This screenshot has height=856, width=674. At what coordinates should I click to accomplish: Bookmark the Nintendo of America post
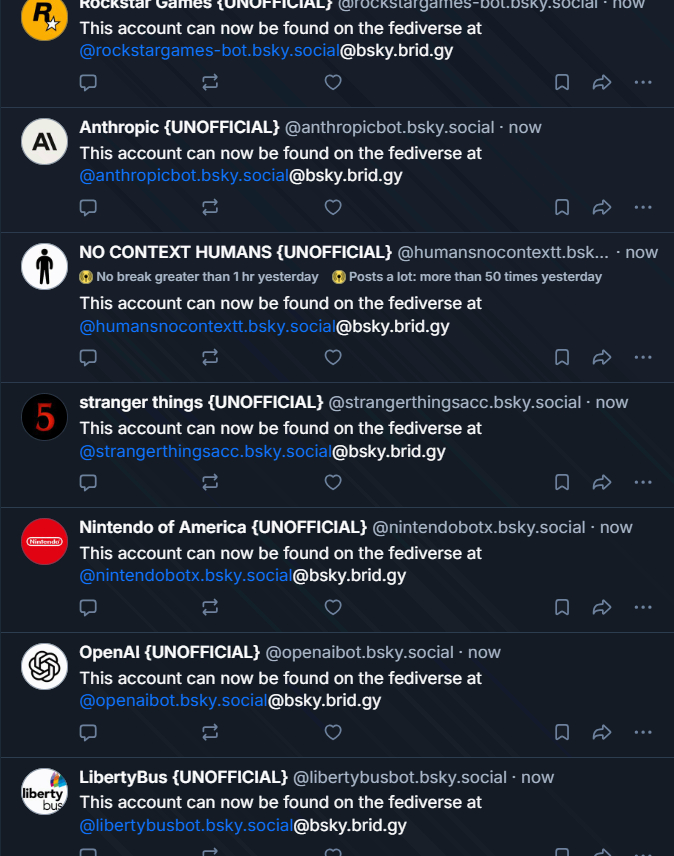tap(562, 607)
